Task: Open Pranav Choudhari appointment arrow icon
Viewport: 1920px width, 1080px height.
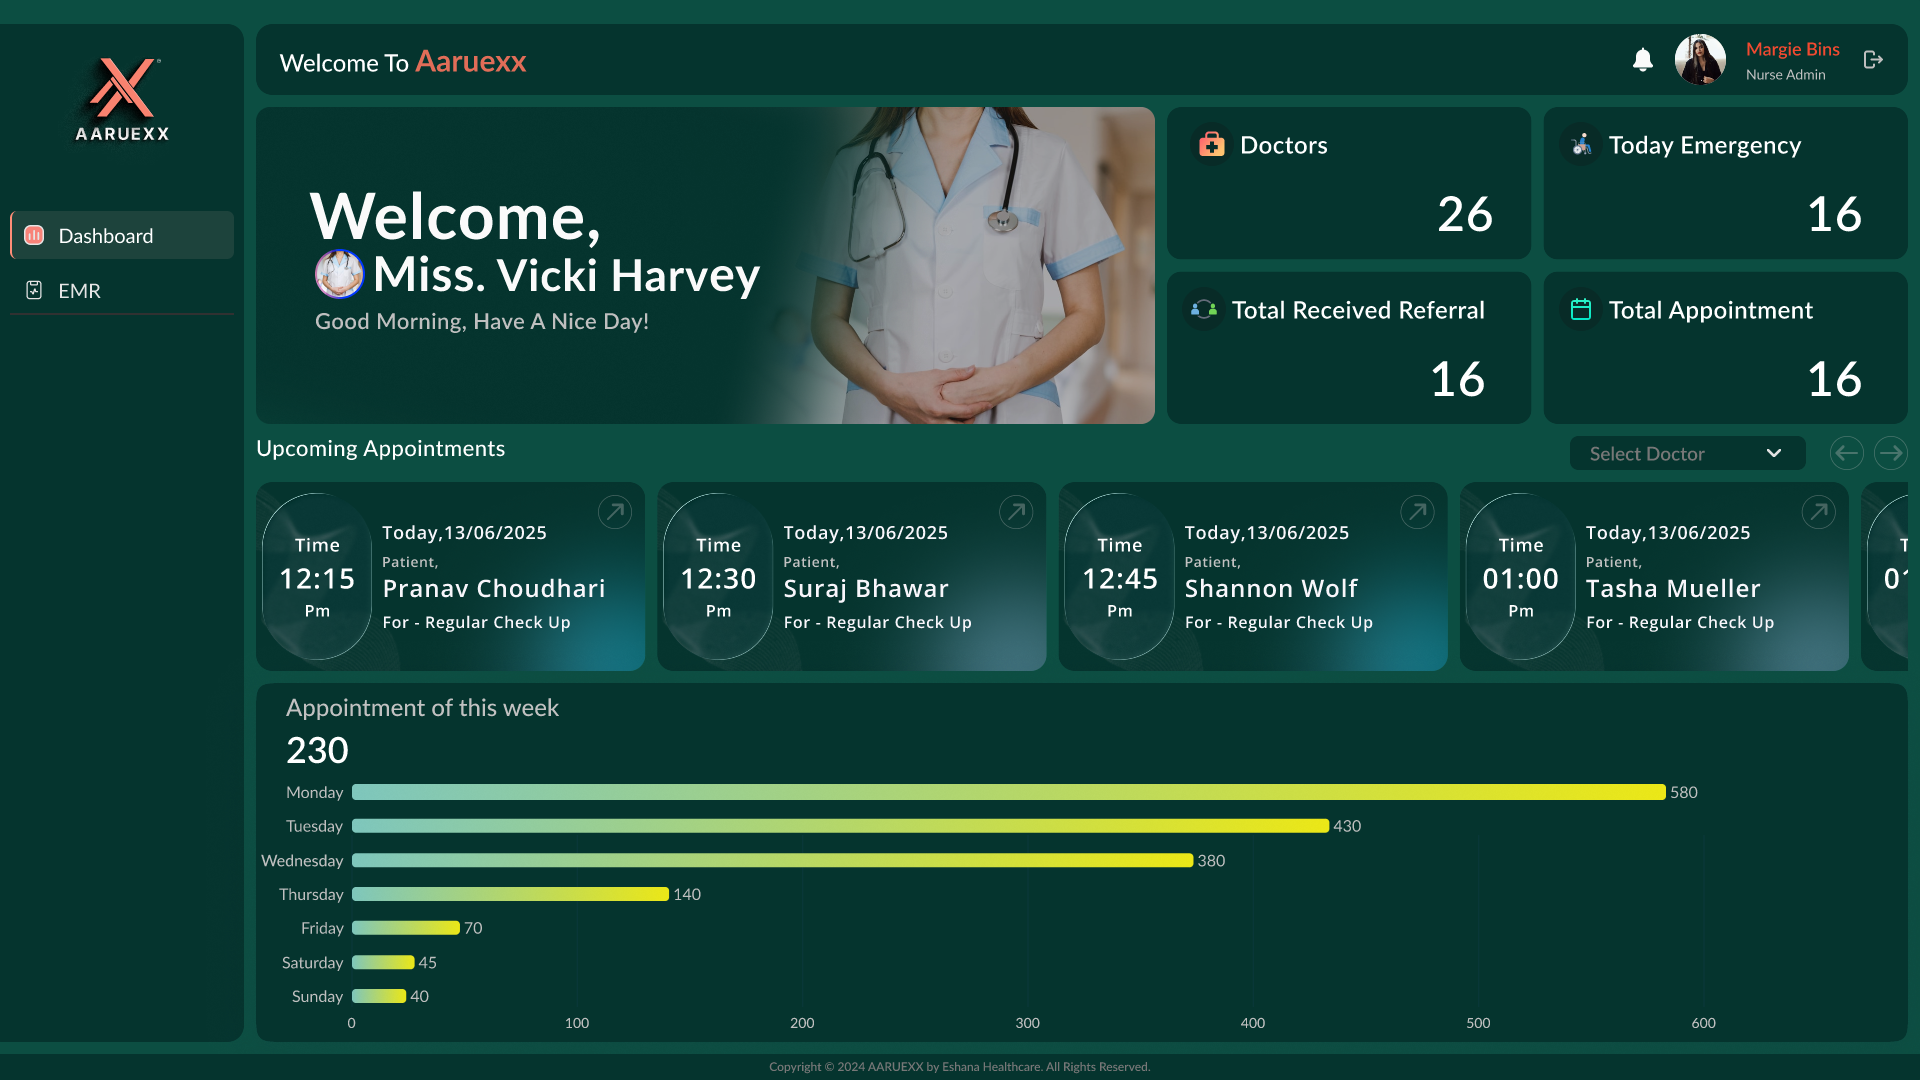Action: point(615,512)
